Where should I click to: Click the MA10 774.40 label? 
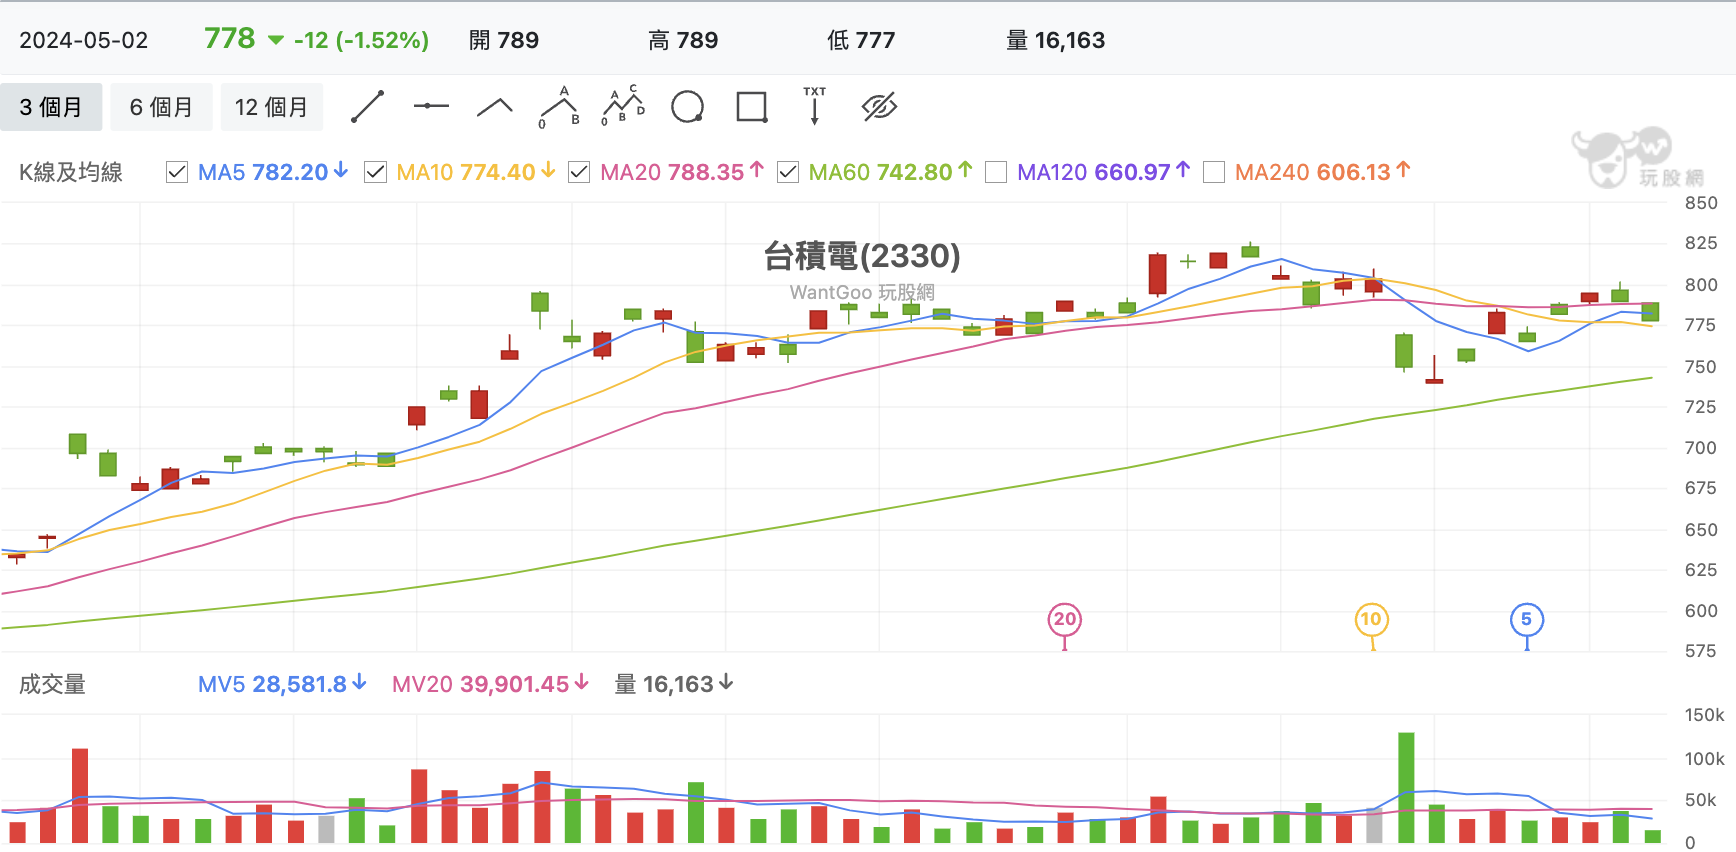coord(476,172)
